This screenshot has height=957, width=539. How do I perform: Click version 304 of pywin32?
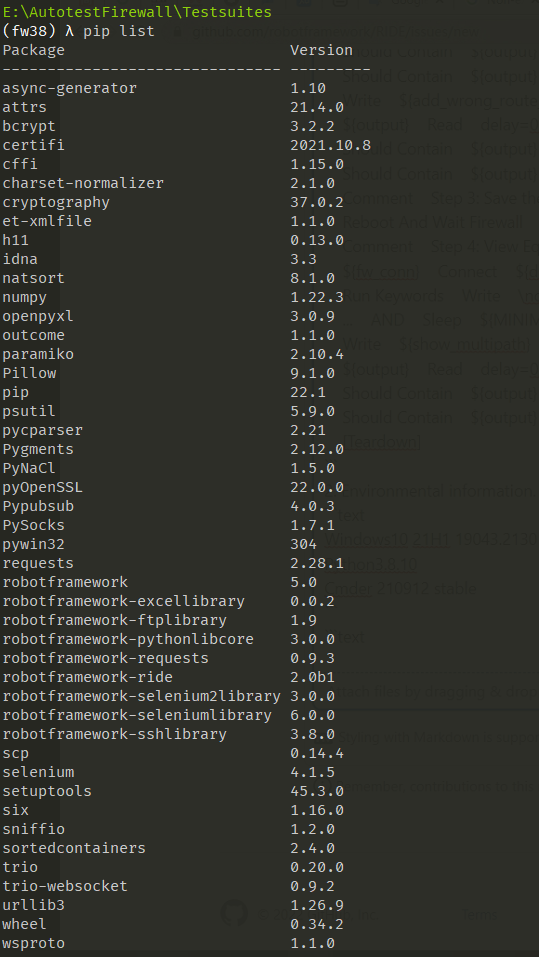(x=304, y=544)
